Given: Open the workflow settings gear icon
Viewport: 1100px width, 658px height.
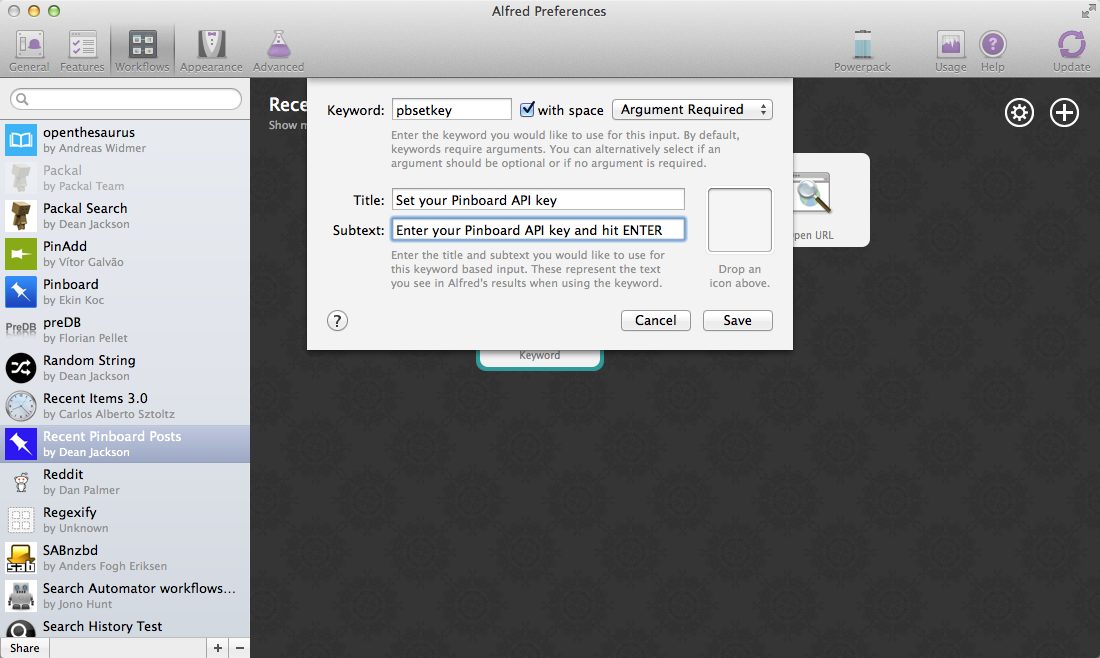Looking at the screenshot, I should point(1019,112).
